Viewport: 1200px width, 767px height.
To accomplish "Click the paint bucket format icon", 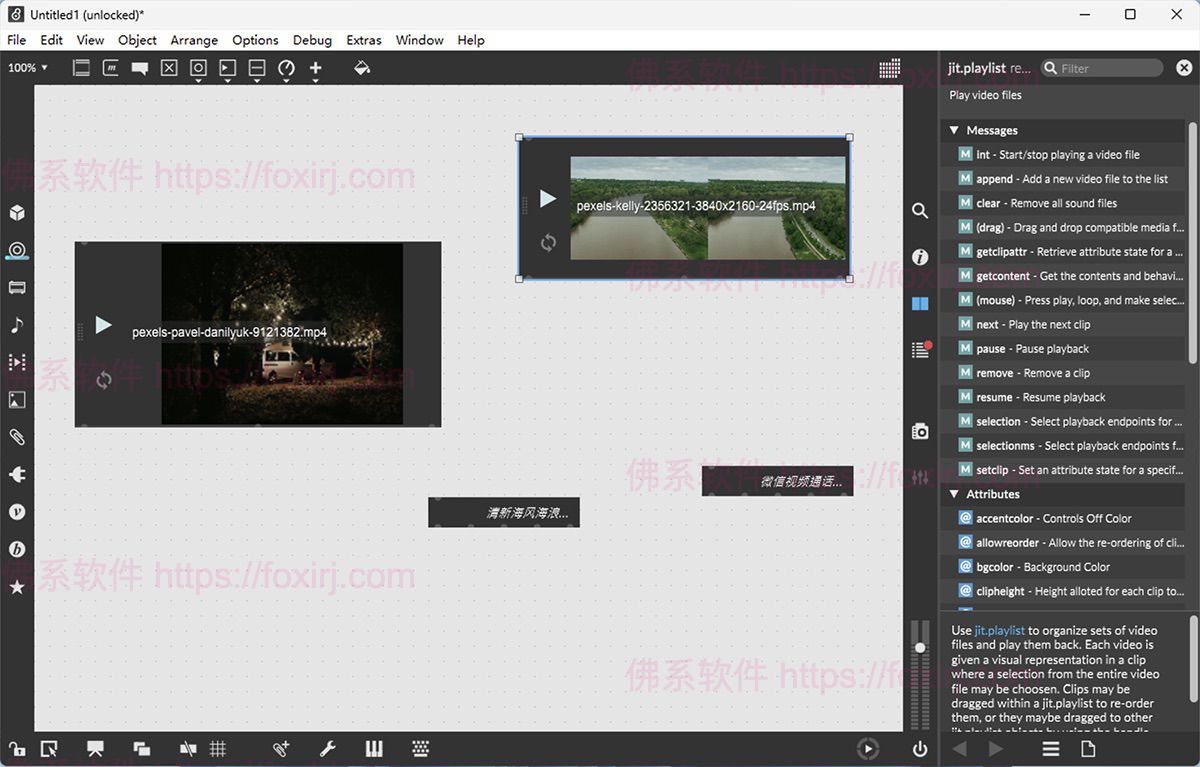I will 362,68.
